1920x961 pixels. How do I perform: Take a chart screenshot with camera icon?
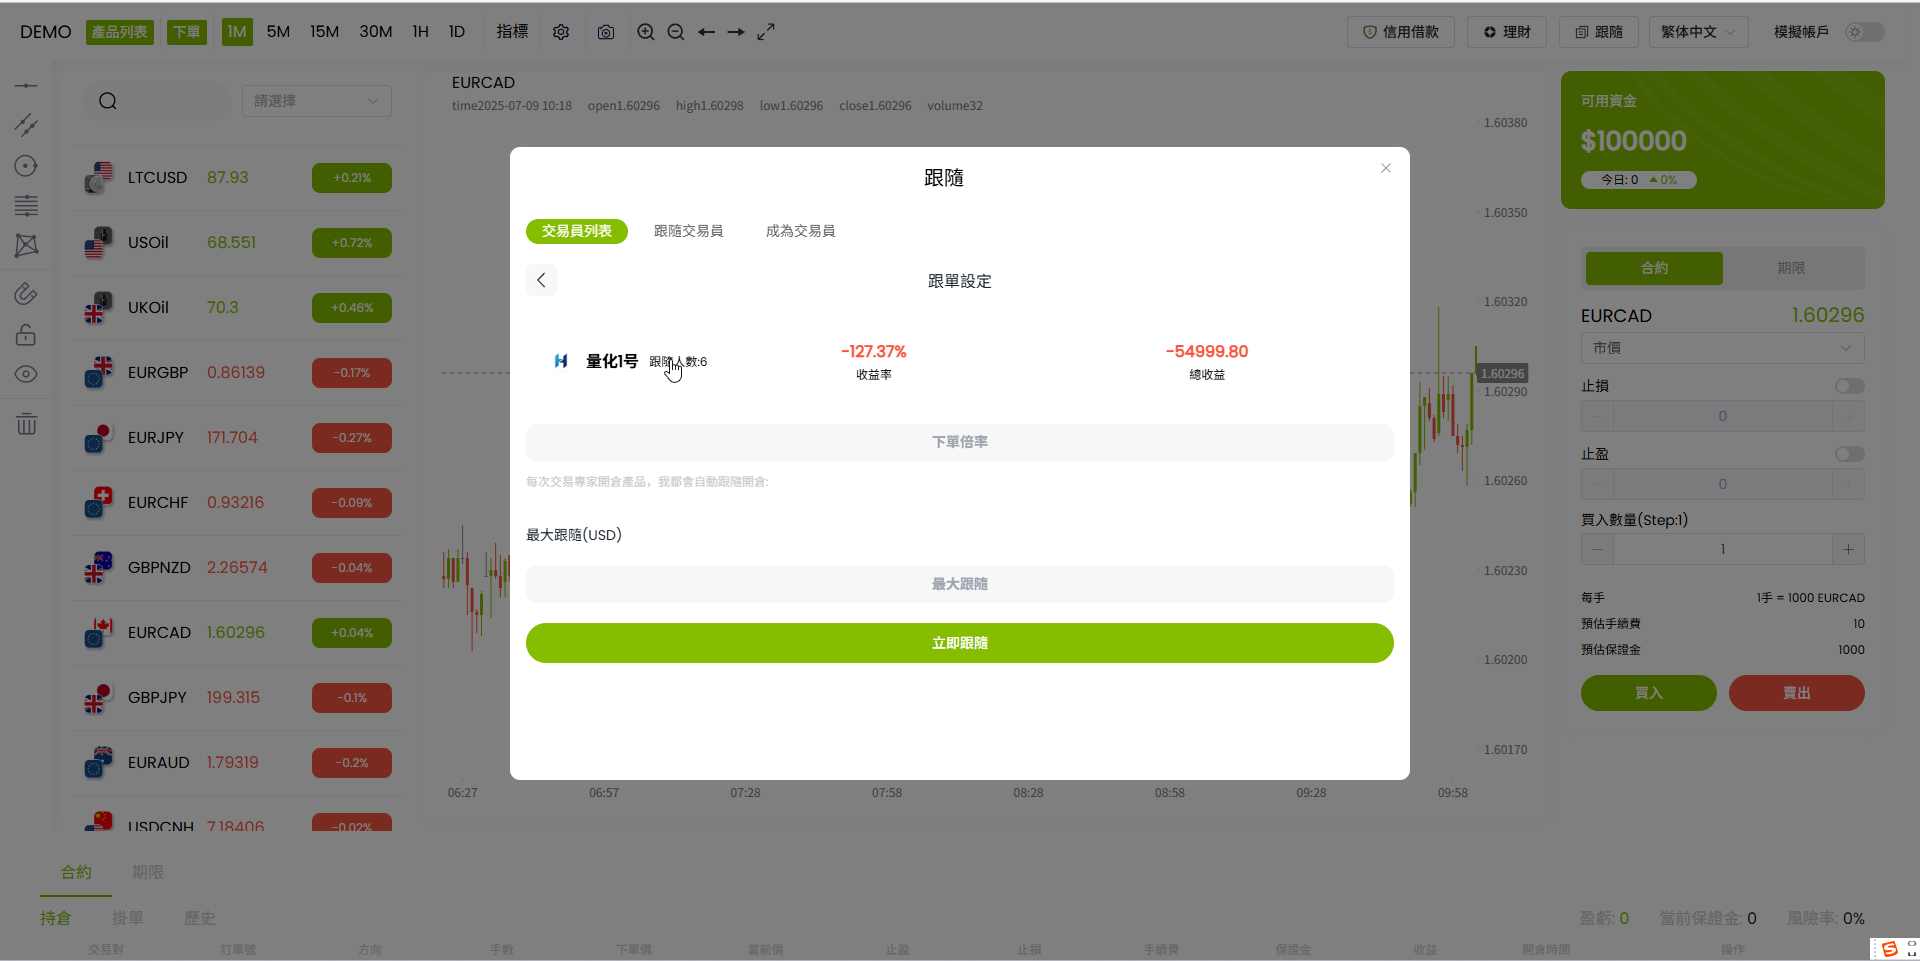tap(606, 32)
